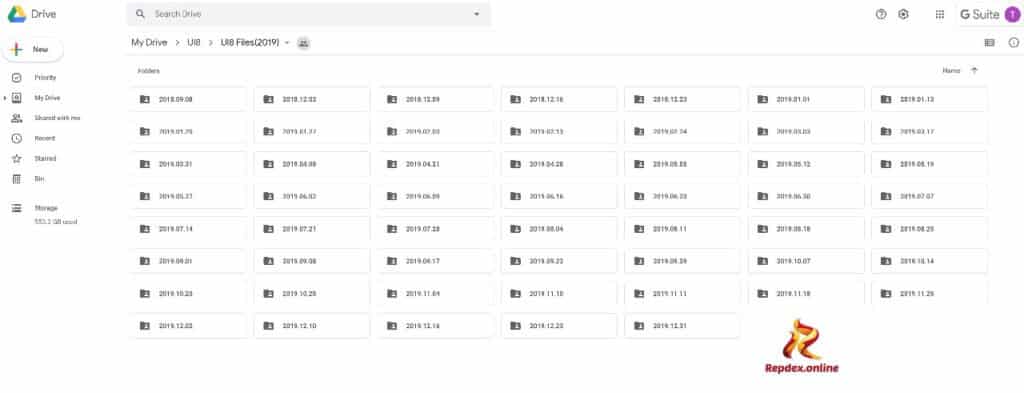
Task: Click the storage used amount text
Action: (x=56, y=222)
